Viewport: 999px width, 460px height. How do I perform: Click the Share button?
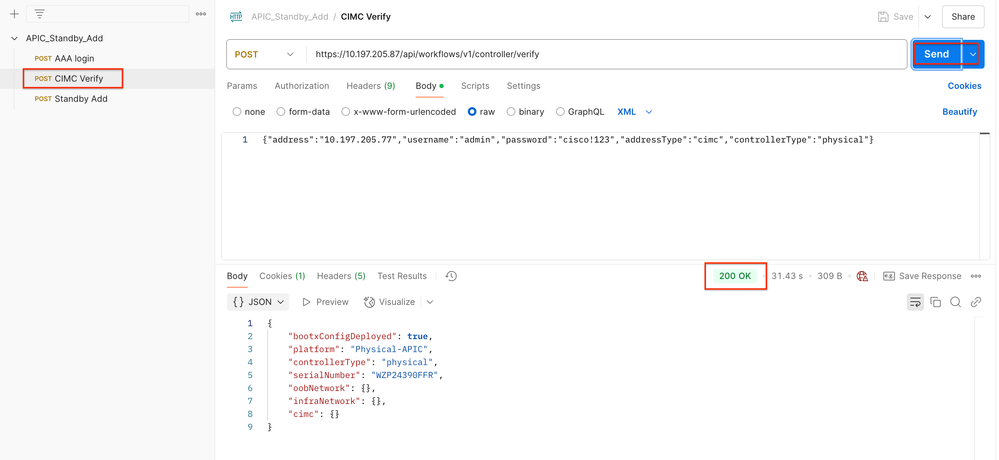click(x=963, y=17)
